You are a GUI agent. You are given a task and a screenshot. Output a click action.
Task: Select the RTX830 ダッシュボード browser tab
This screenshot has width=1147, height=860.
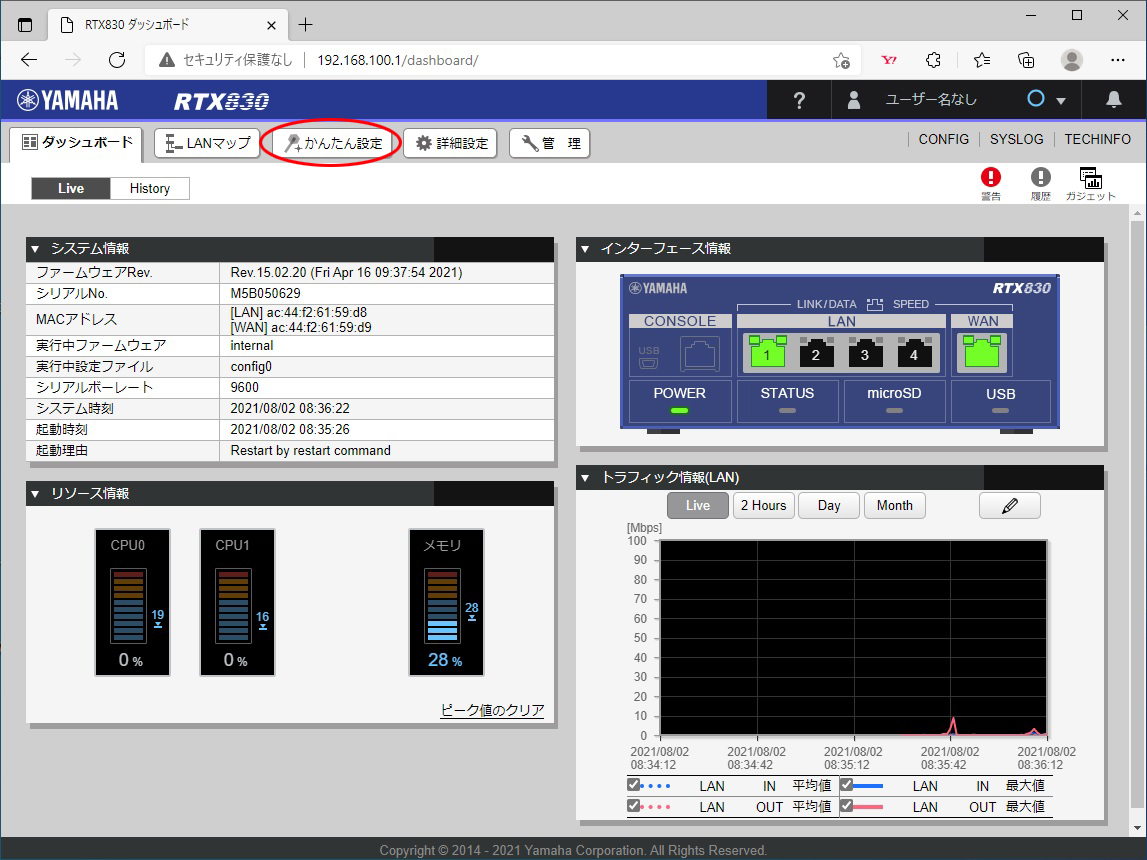click(x=168, y=25)
